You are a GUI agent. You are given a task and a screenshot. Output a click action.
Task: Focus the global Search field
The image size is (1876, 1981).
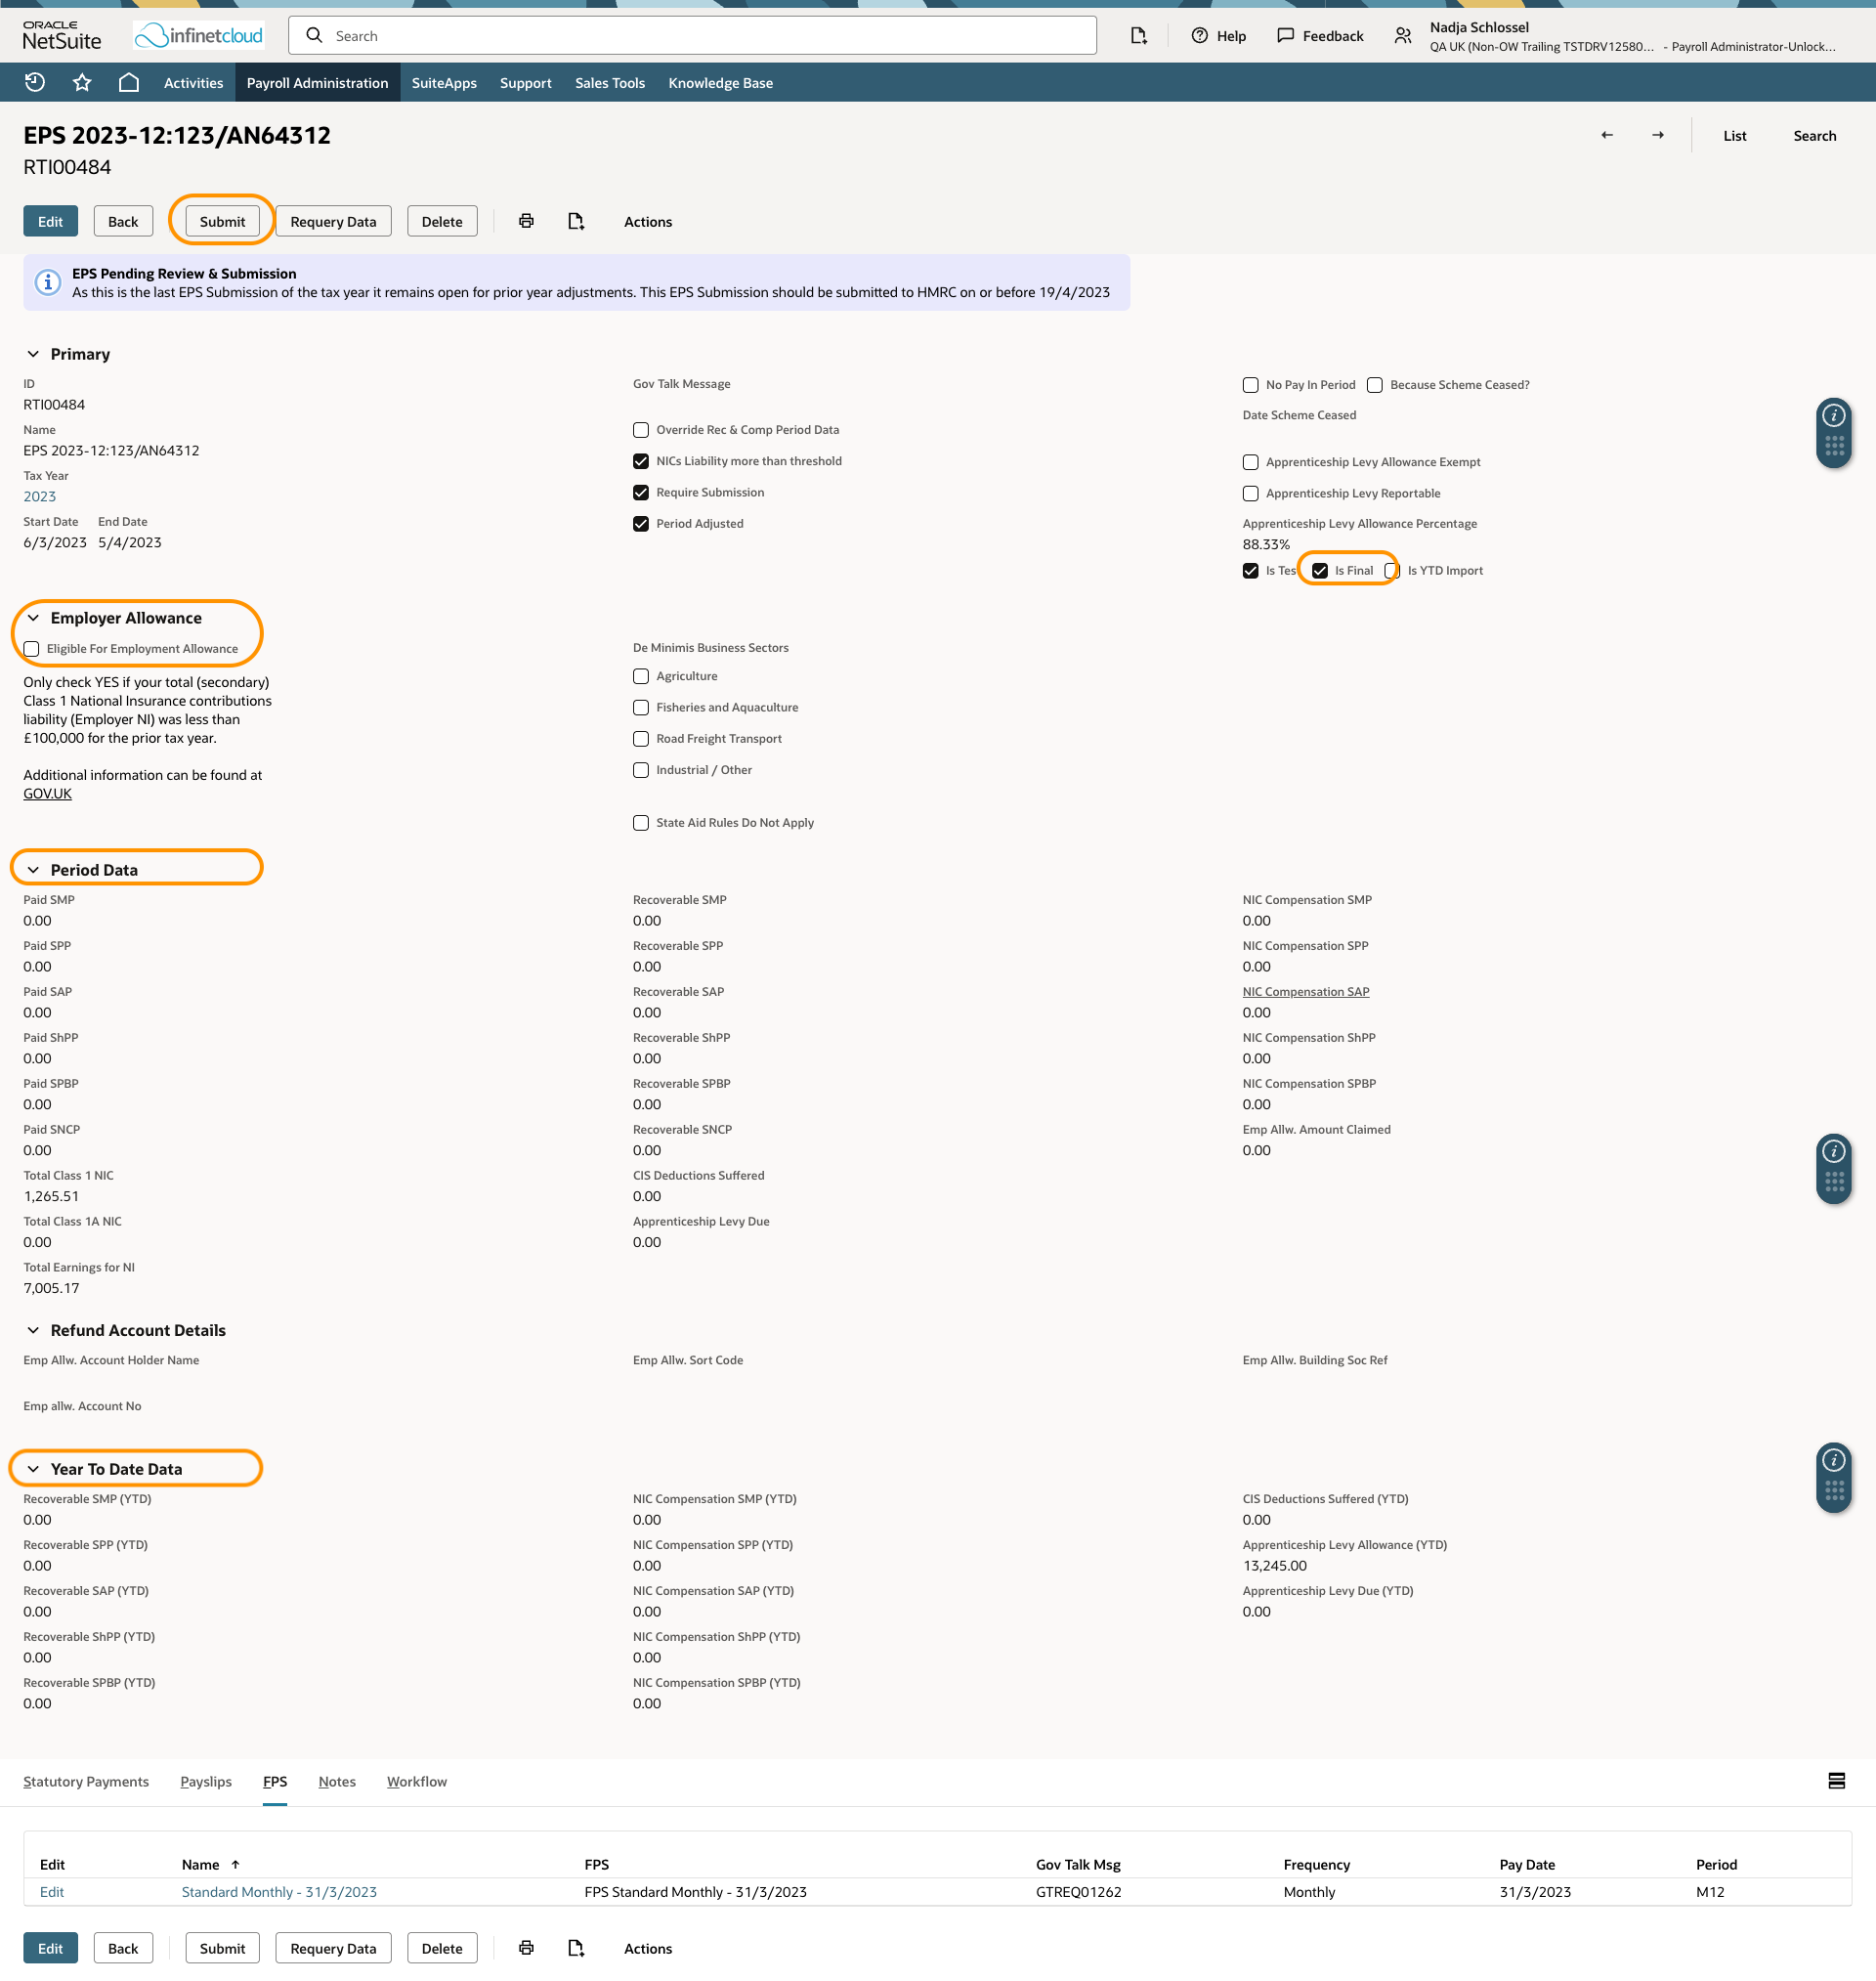coord(692,36)
